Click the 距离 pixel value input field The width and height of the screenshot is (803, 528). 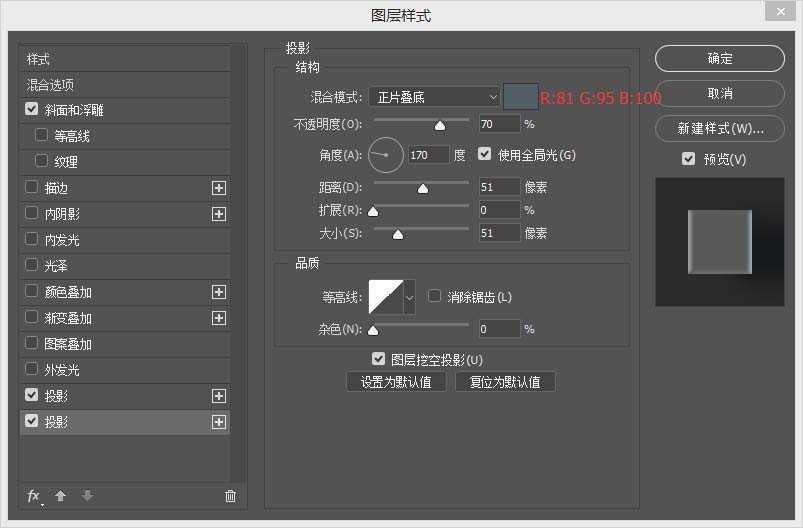click(499, 187)
